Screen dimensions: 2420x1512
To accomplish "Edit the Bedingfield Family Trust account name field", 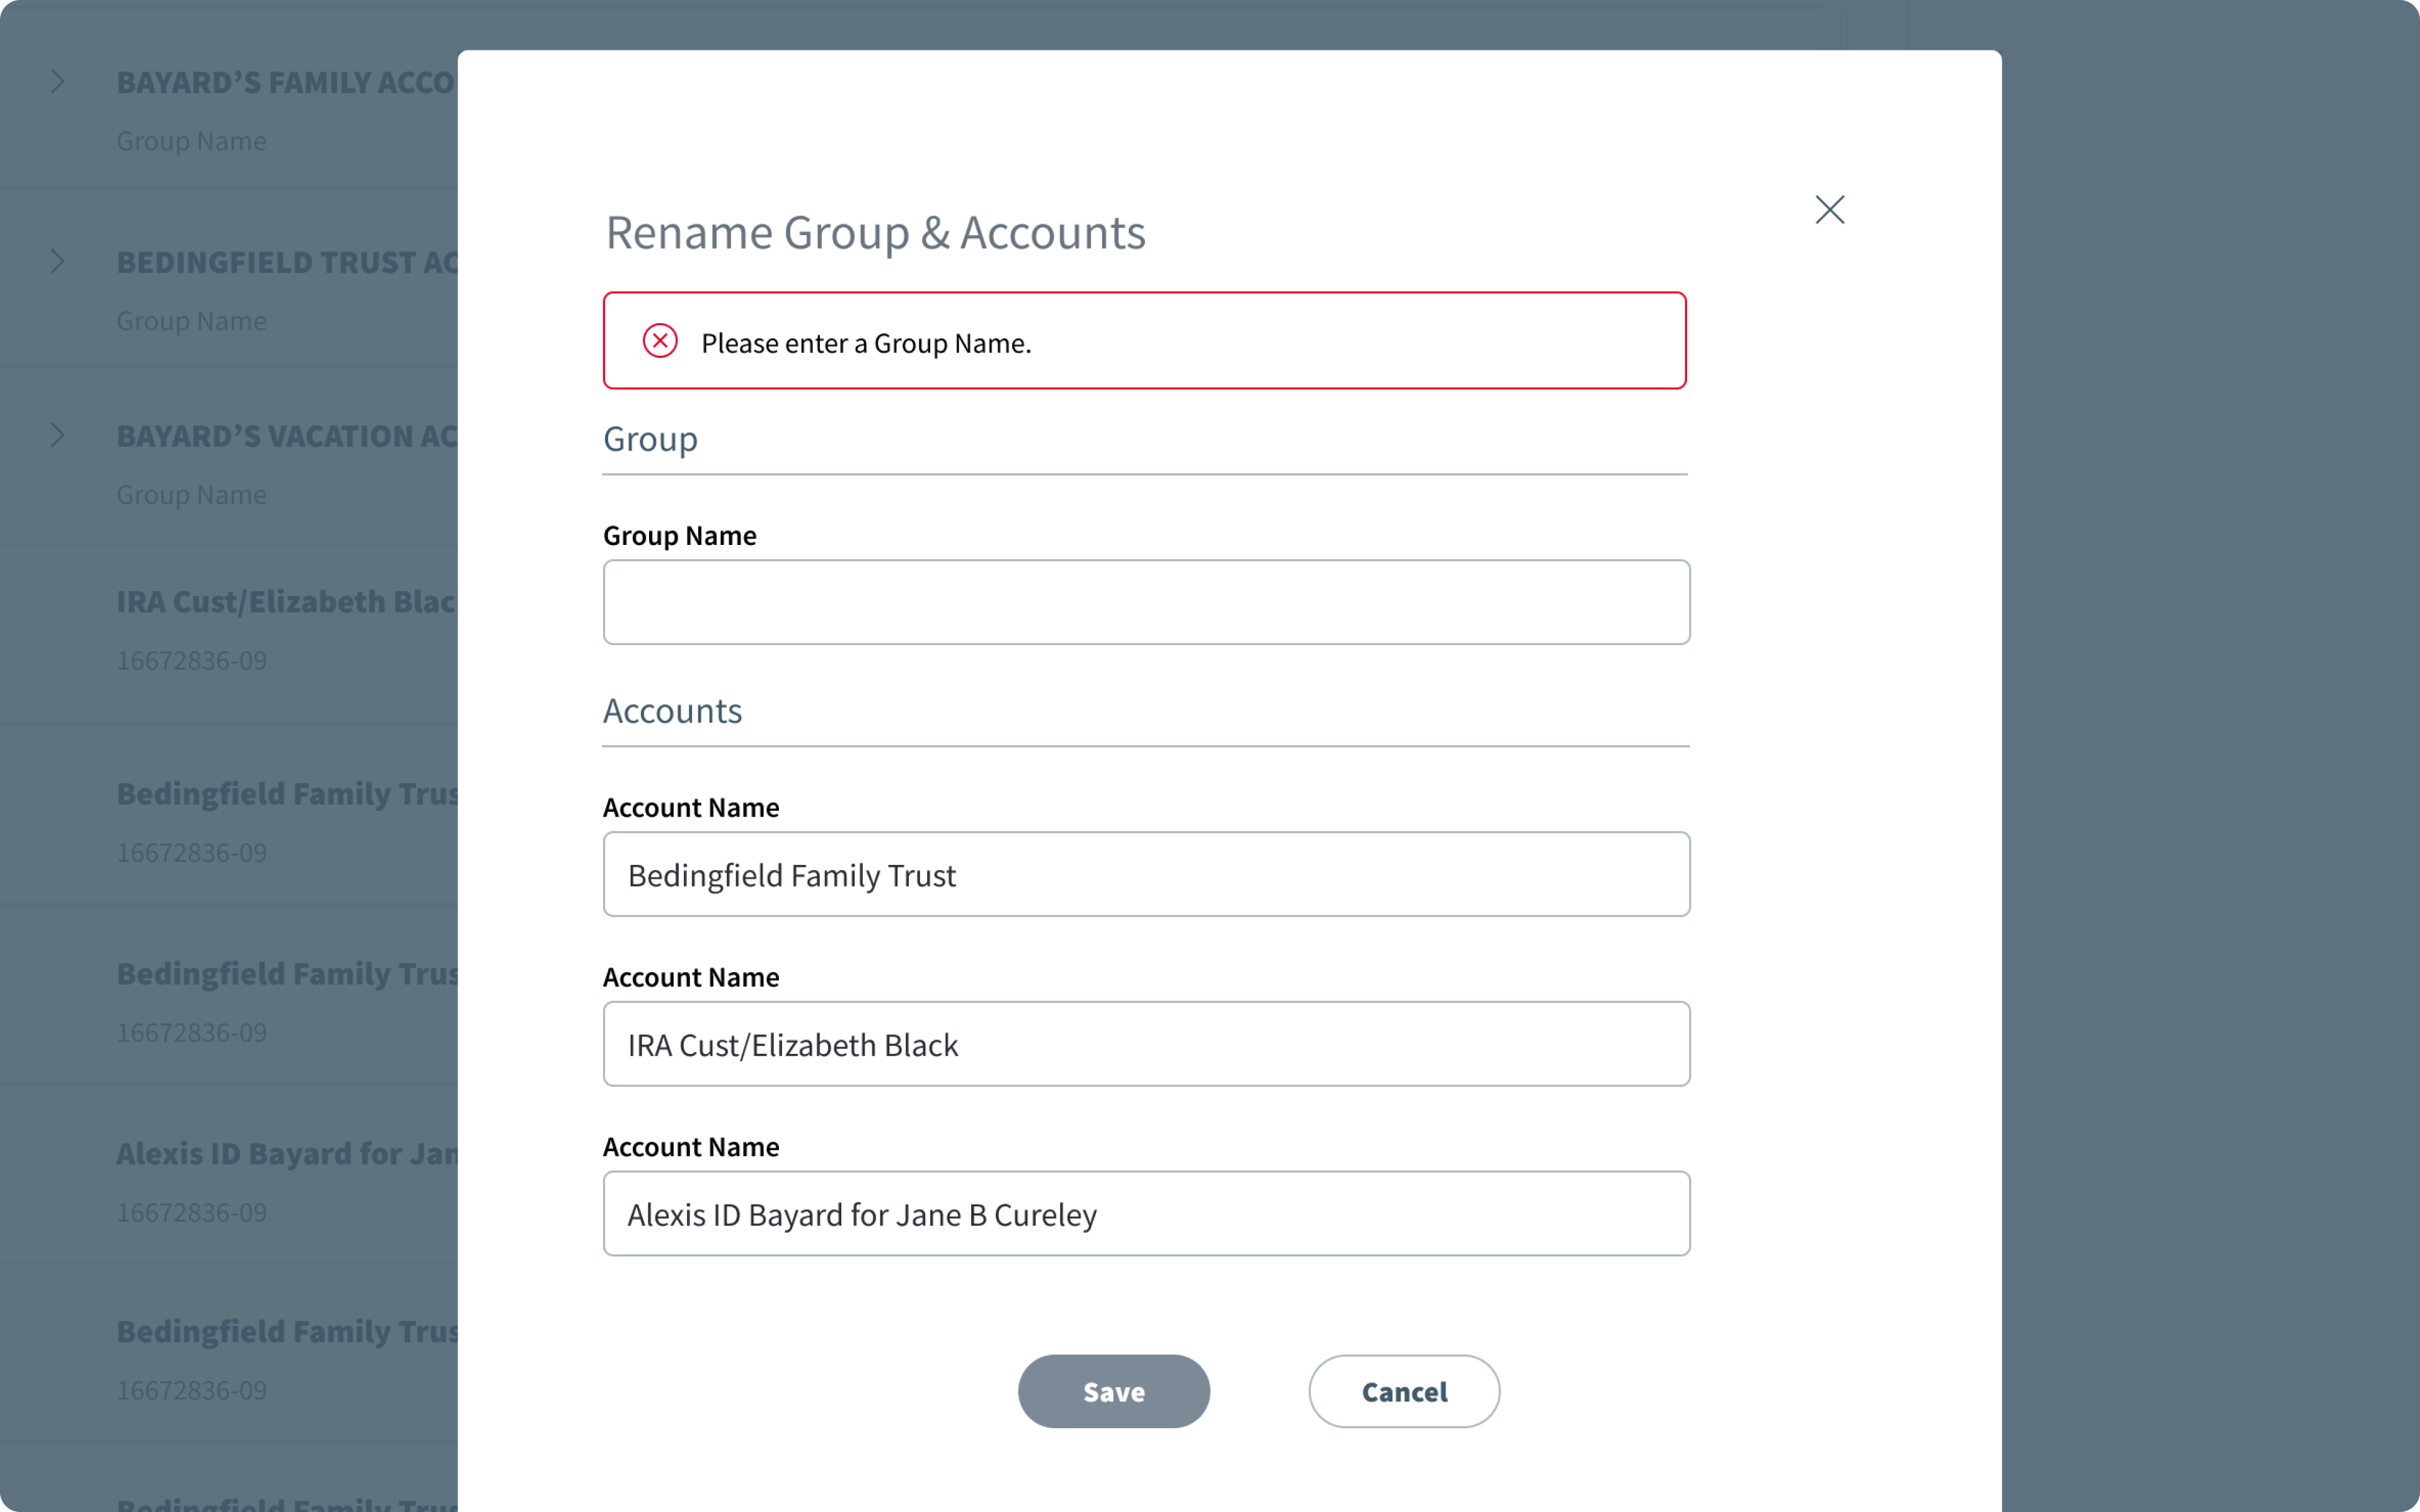I will [1146, 874].
